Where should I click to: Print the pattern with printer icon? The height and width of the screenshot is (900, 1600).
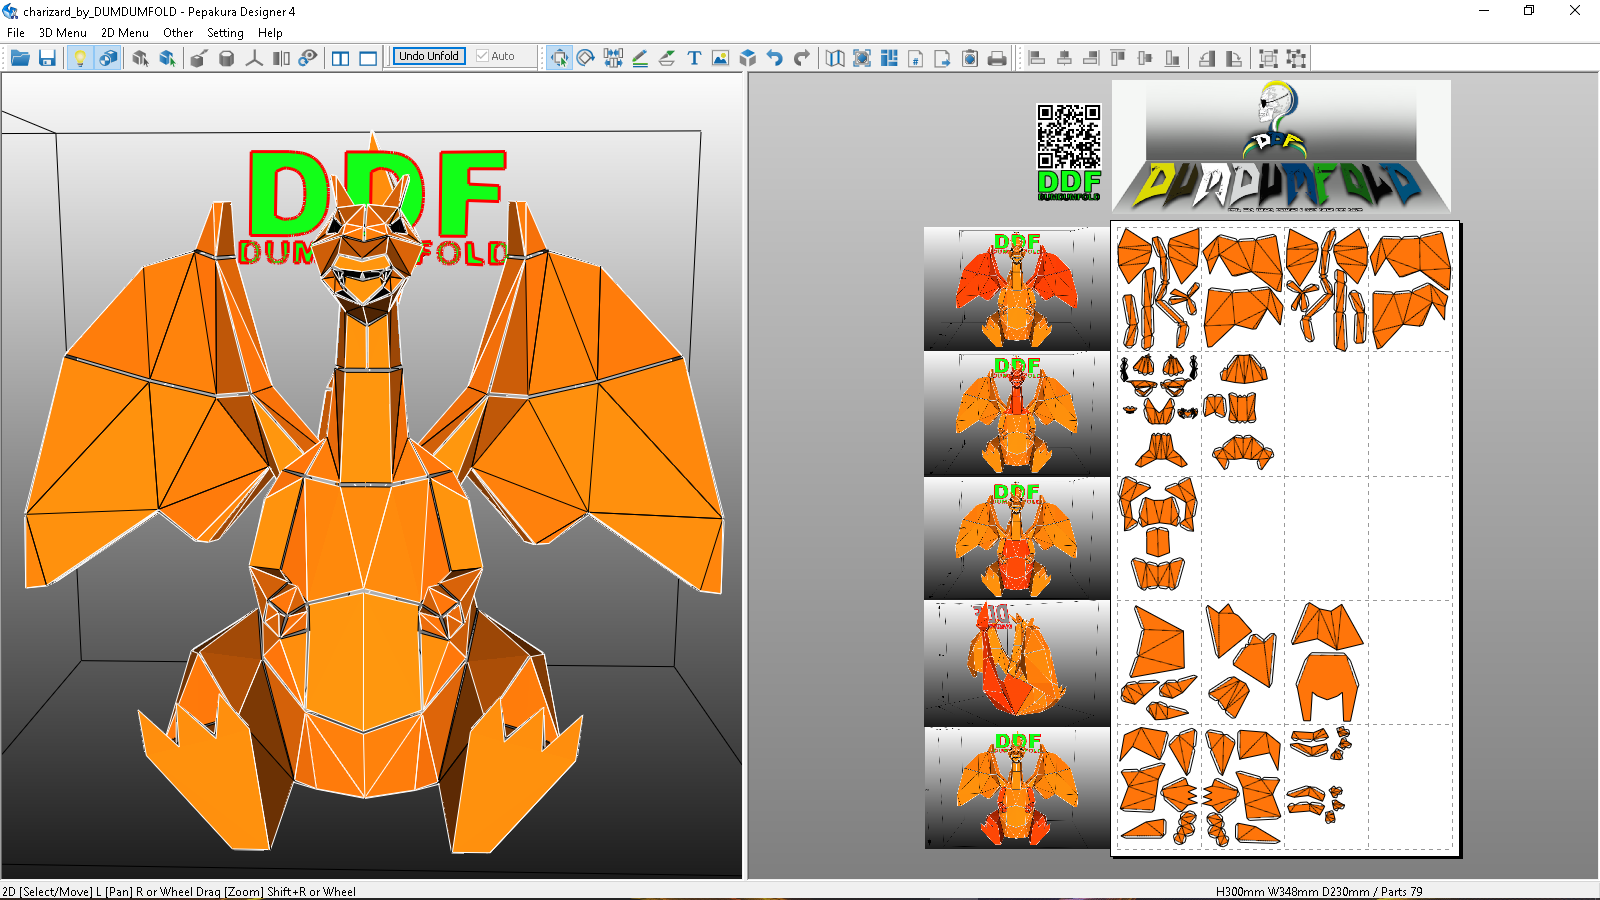coord(997,58)
